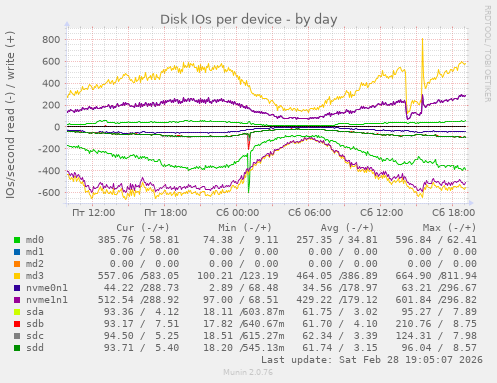Select the md1 legend label
This screenshot has height=383, width=497.
(35, 252)
